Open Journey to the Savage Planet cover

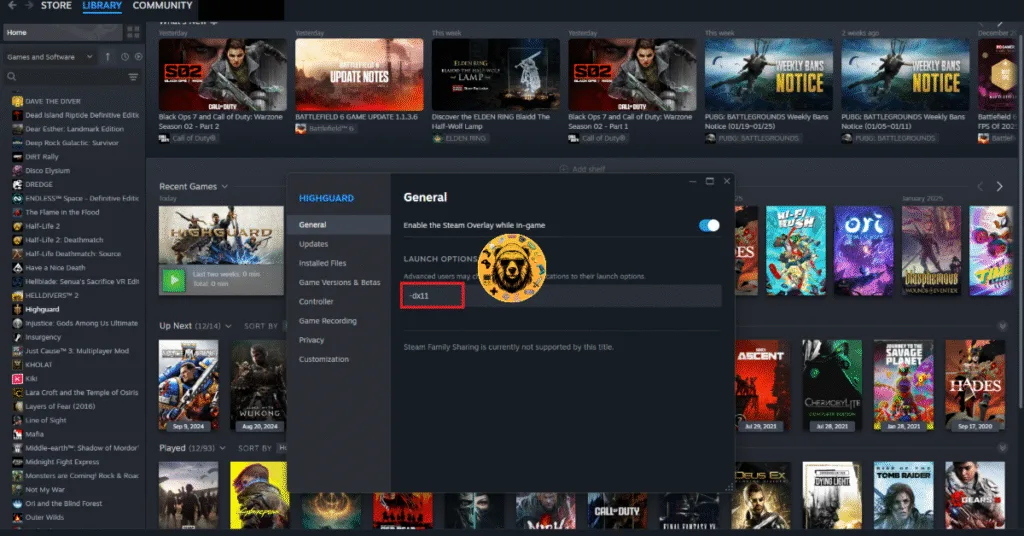tap(904, 385)
